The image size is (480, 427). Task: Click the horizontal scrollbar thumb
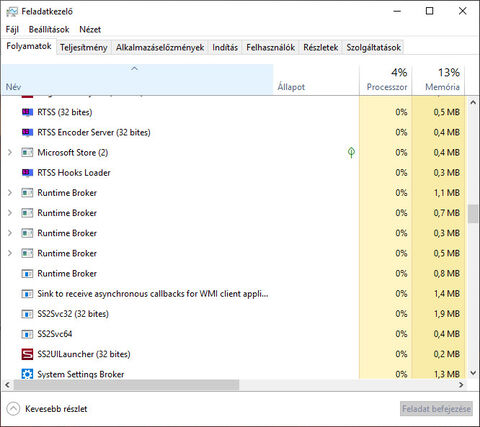(x=126, y=385)
